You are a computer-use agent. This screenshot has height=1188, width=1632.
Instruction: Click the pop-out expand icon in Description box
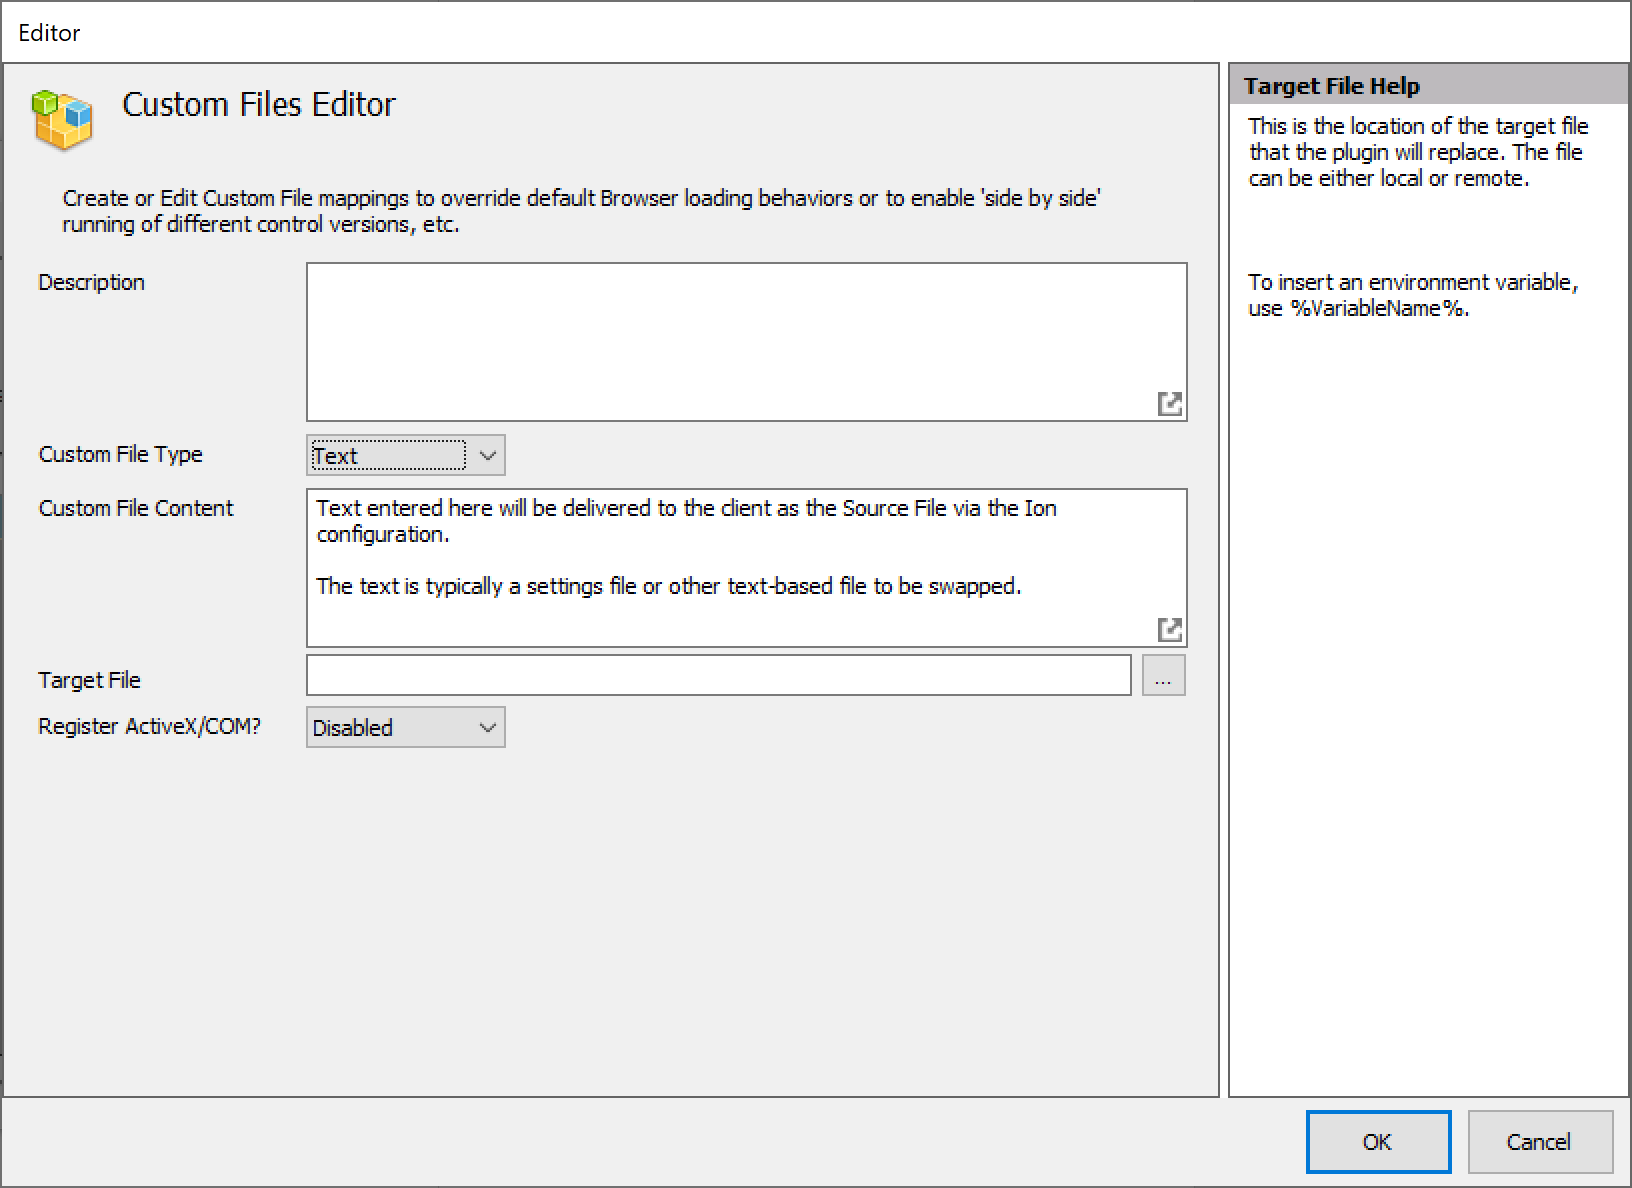(x=1170, y=403)
